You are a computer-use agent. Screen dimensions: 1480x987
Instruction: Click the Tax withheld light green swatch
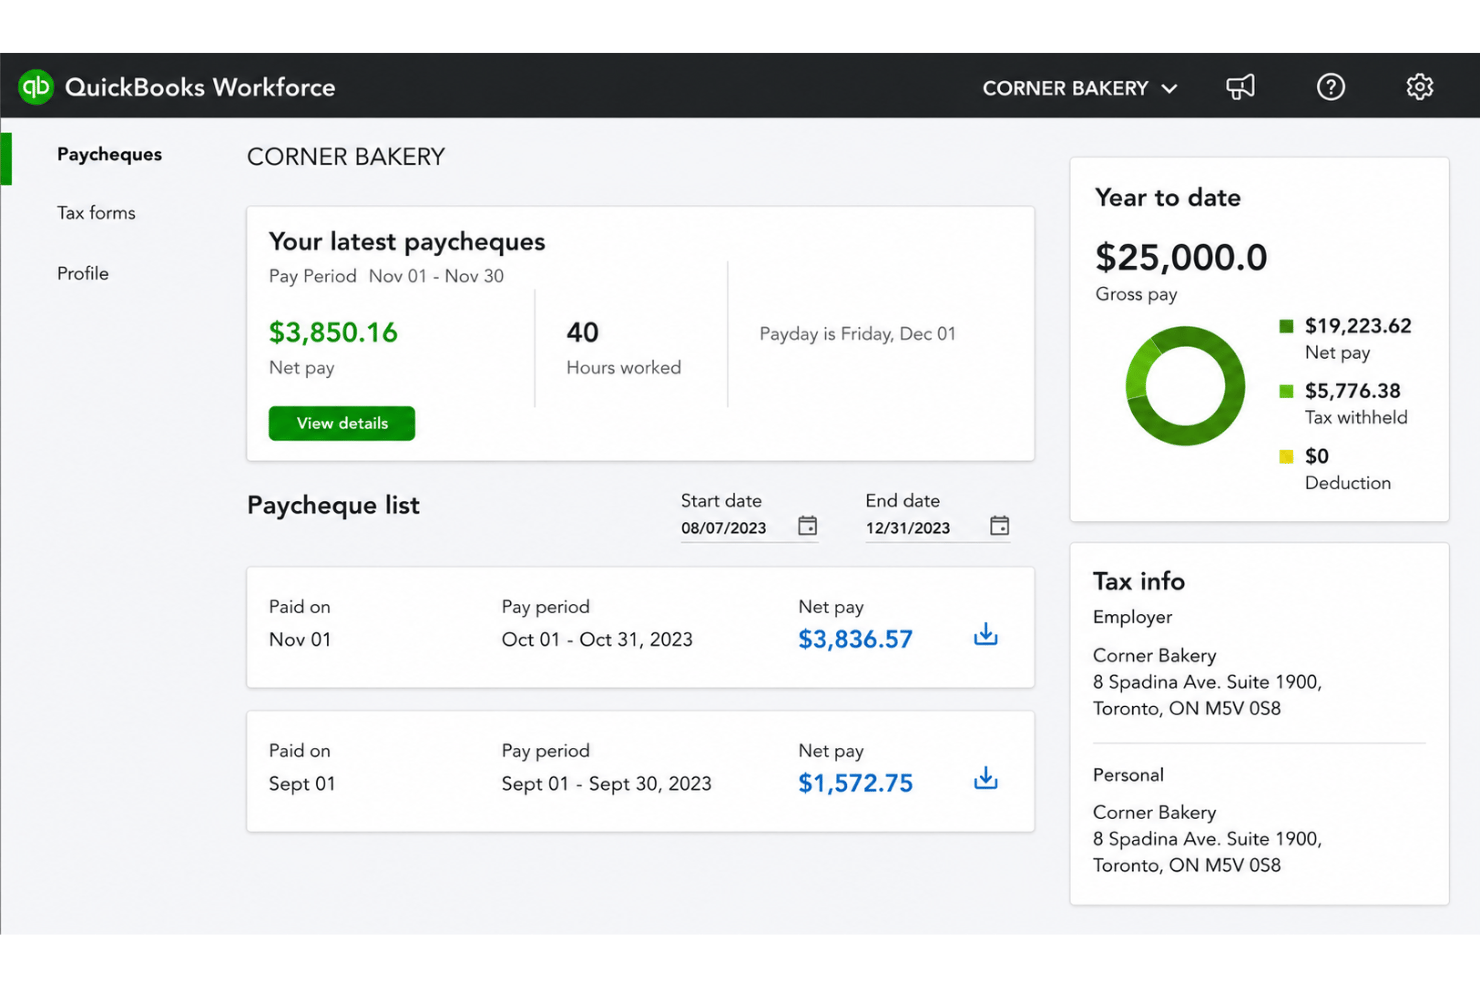(x=1286, y=391)
